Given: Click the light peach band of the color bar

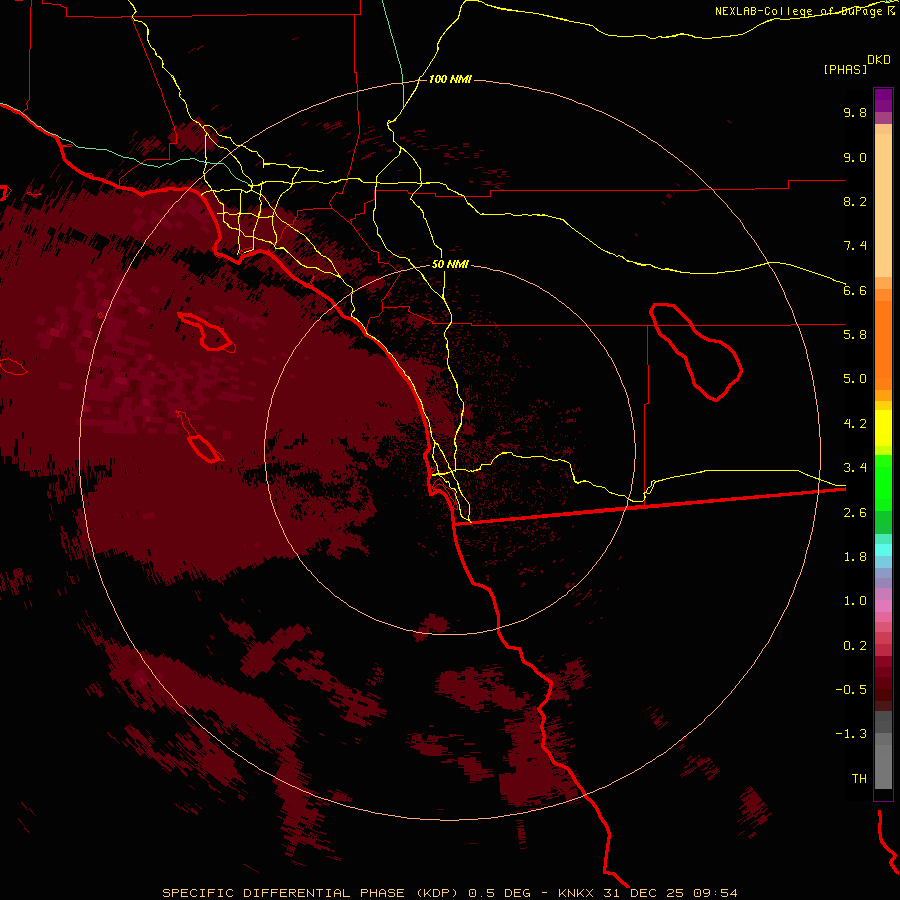Looking at the screenshot, I should tap(883, 205).
